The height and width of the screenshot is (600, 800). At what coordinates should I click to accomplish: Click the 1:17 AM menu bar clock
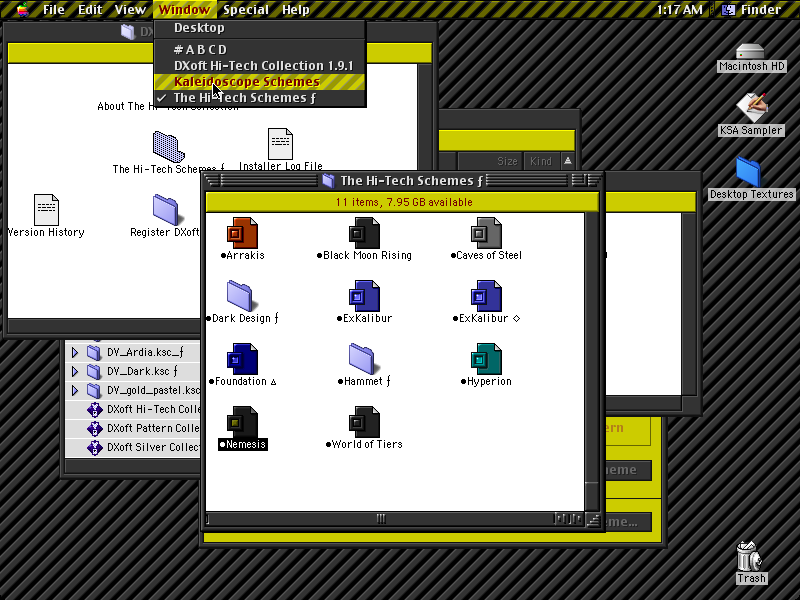click(x=679, y=9)
